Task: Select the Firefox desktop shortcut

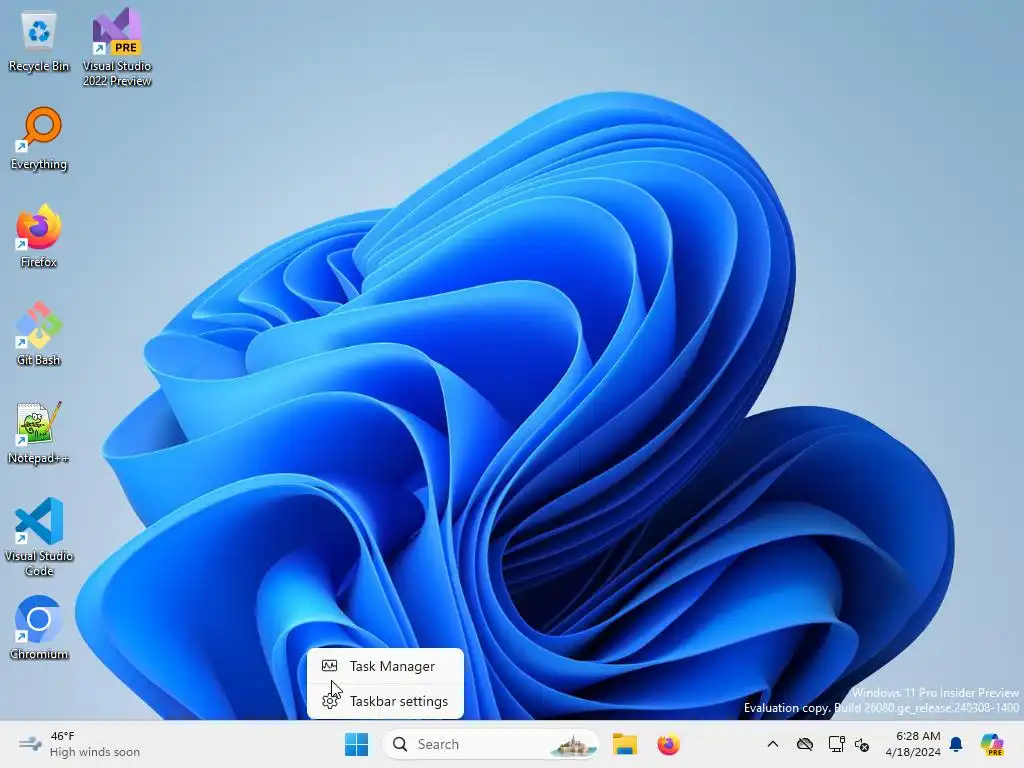Action: [39, 236]
